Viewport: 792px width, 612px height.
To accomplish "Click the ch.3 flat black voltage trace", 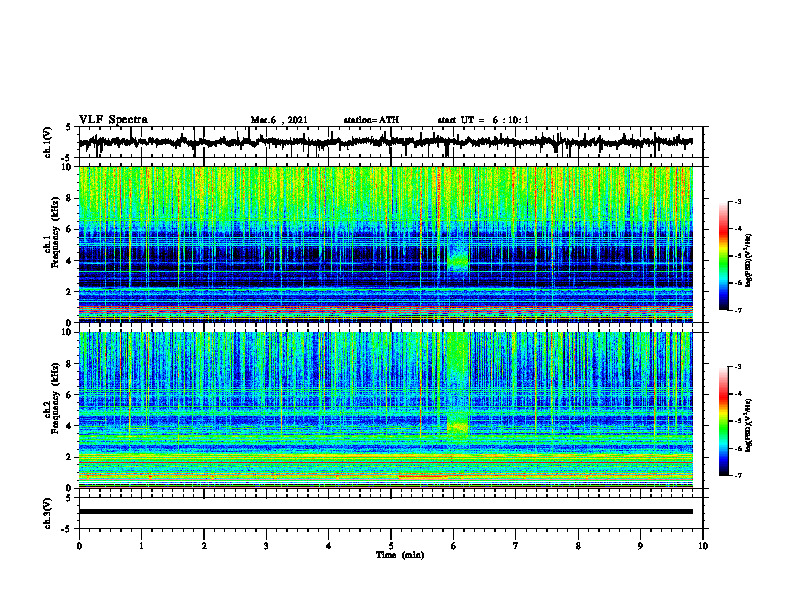I will click(385, 512).
